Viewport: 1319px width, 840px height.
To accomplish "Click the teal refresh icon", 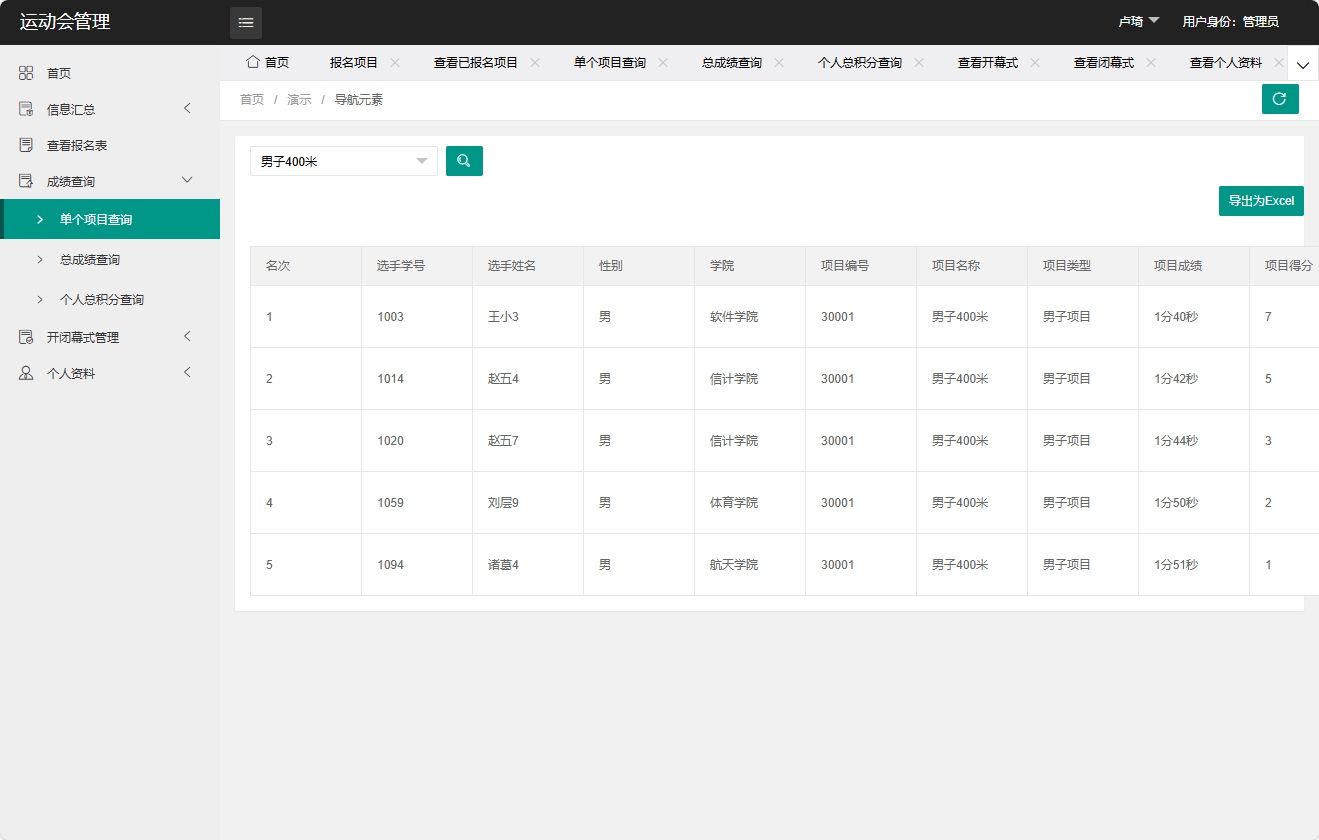I will pyautogui.click(x=1280, y=99).
